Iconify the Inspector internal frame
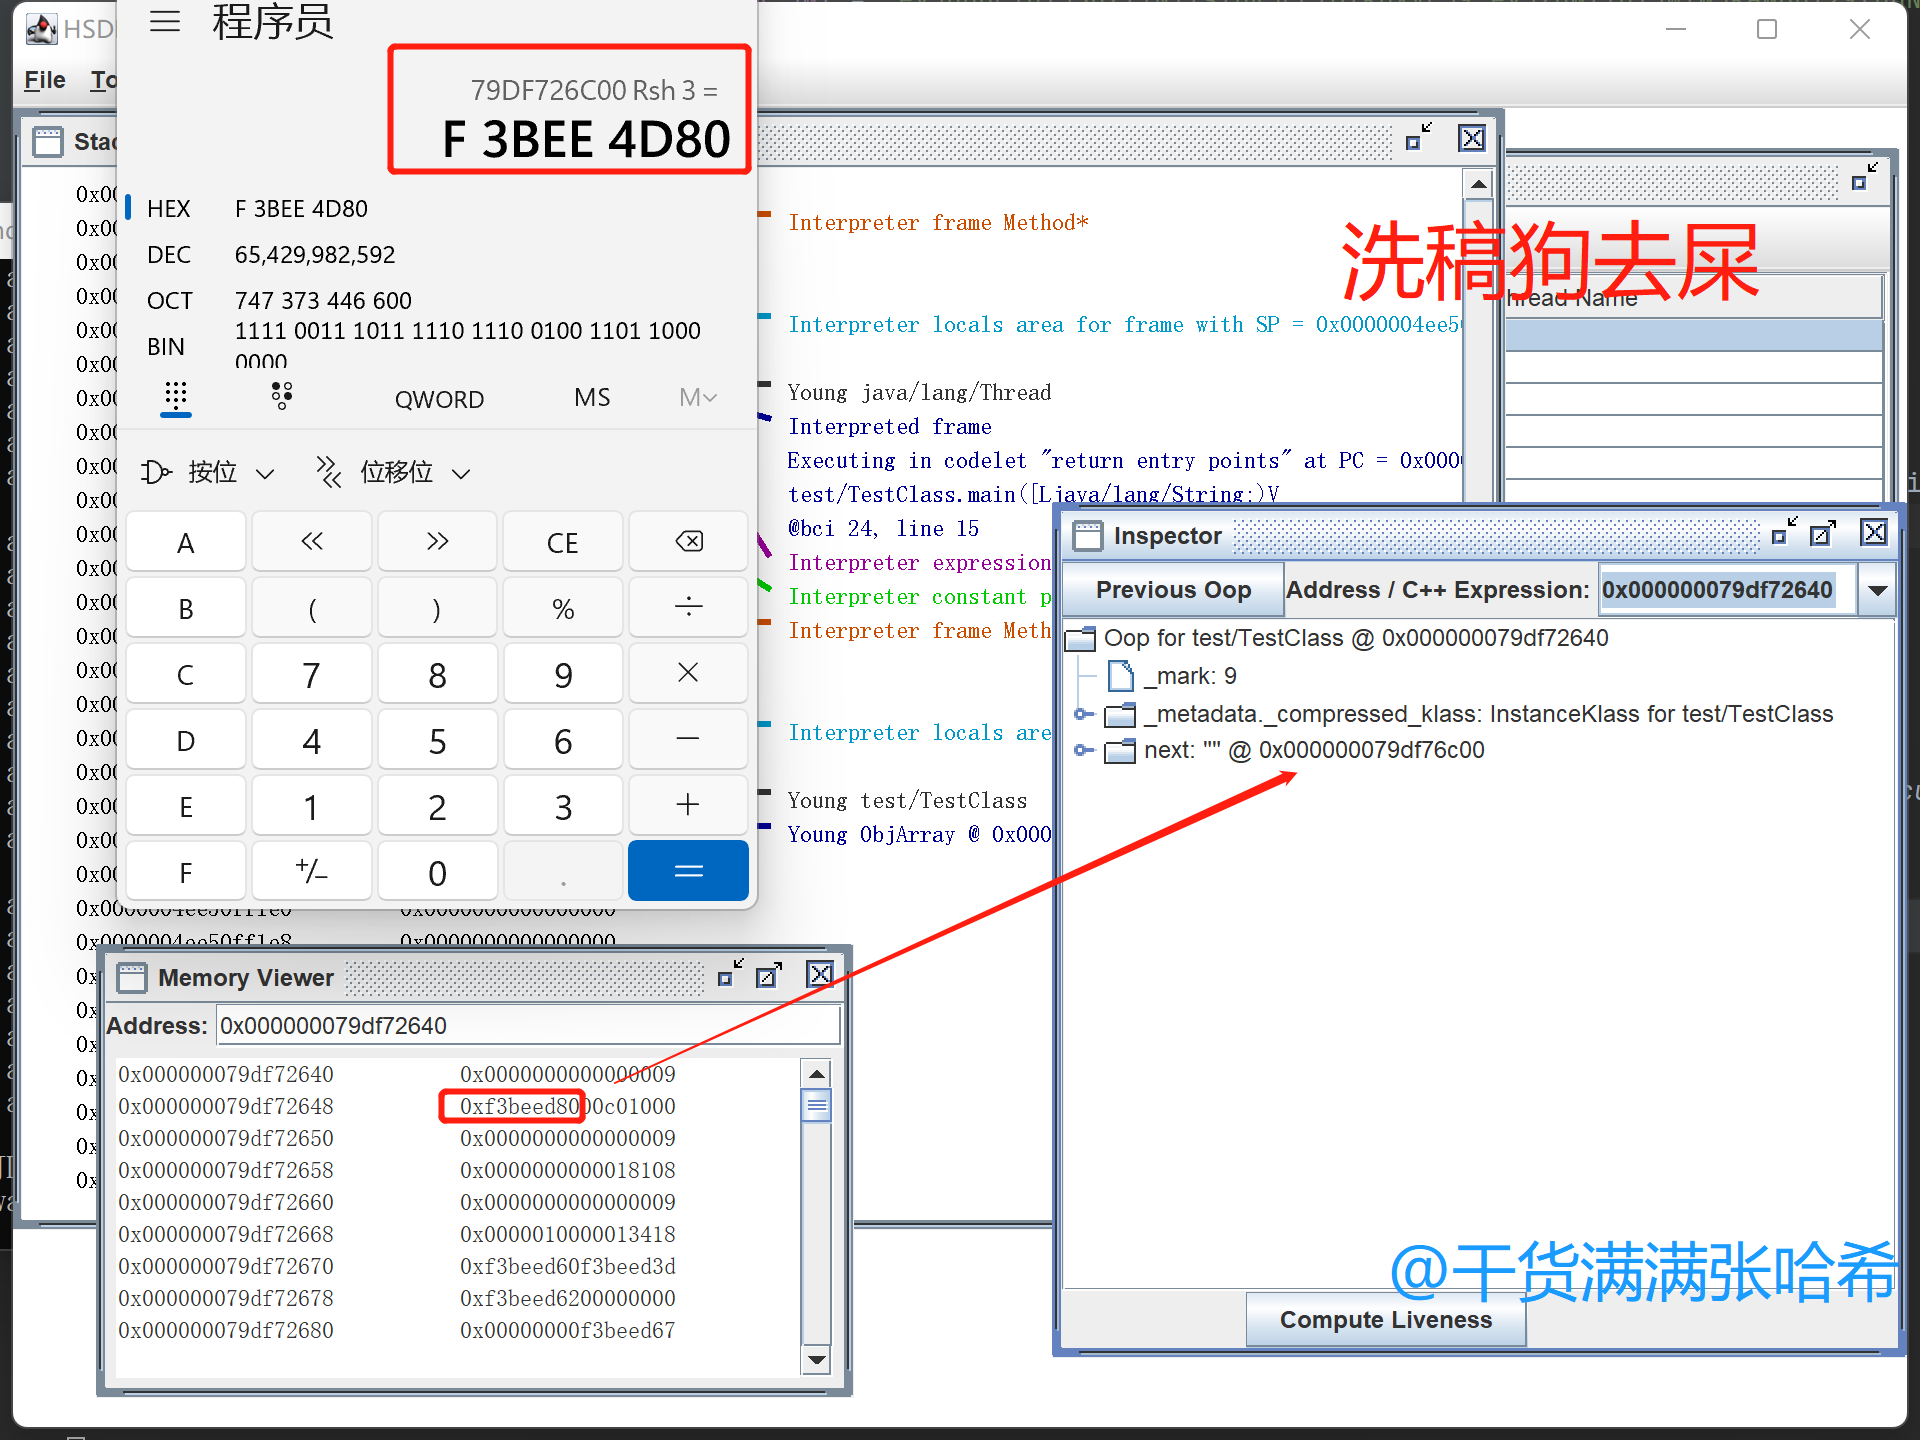Image resolution: width=1920 pixels, height=1440 pixels. coord(1783,533)
